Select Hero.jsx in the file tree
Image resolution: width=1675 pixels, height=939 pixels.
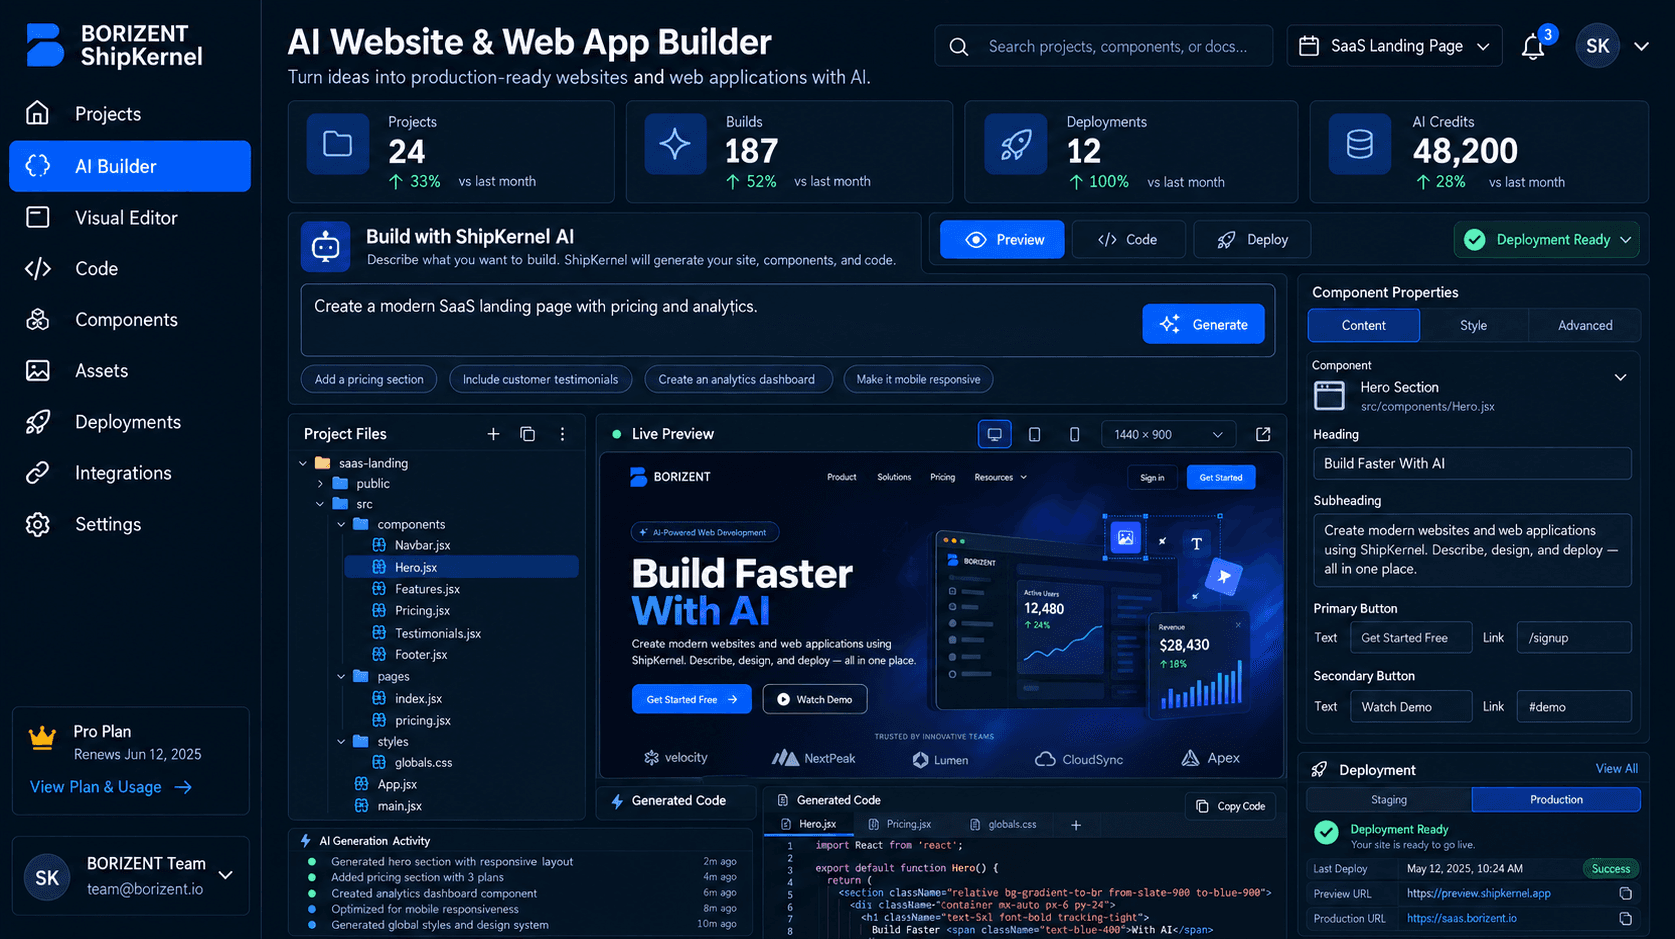coord(461,567)
